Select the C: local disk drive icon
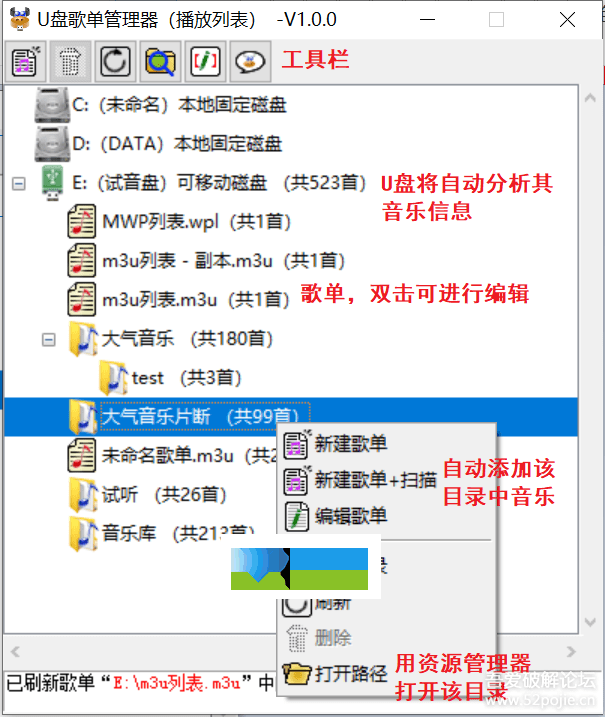 [x=52, y=105]
